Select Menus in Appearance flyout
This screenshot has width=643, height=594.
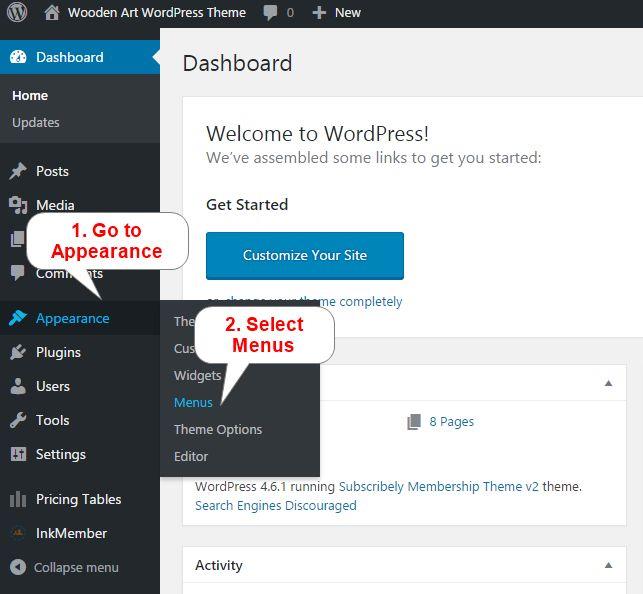pos(193,403)
